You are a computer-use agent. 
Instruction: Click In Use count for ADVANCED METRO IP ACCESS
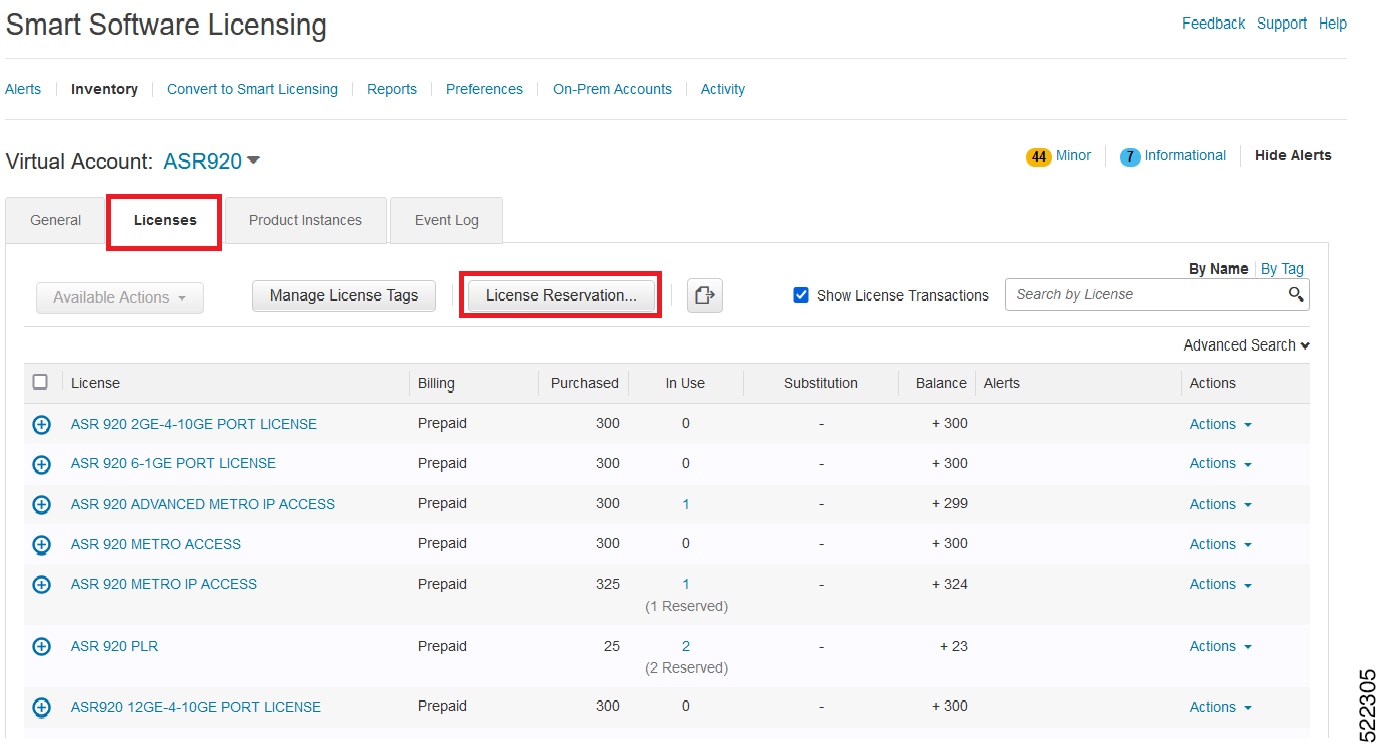686,504
